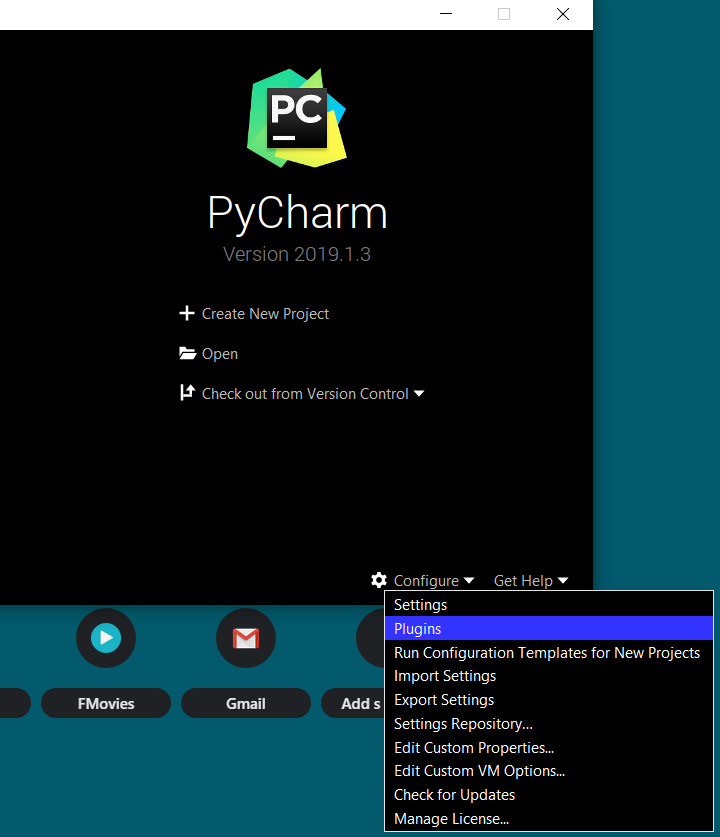The width and height of the screenshot is (720, 837).
Task: Expand the Get Help dropdown
Action: [531, 580]
